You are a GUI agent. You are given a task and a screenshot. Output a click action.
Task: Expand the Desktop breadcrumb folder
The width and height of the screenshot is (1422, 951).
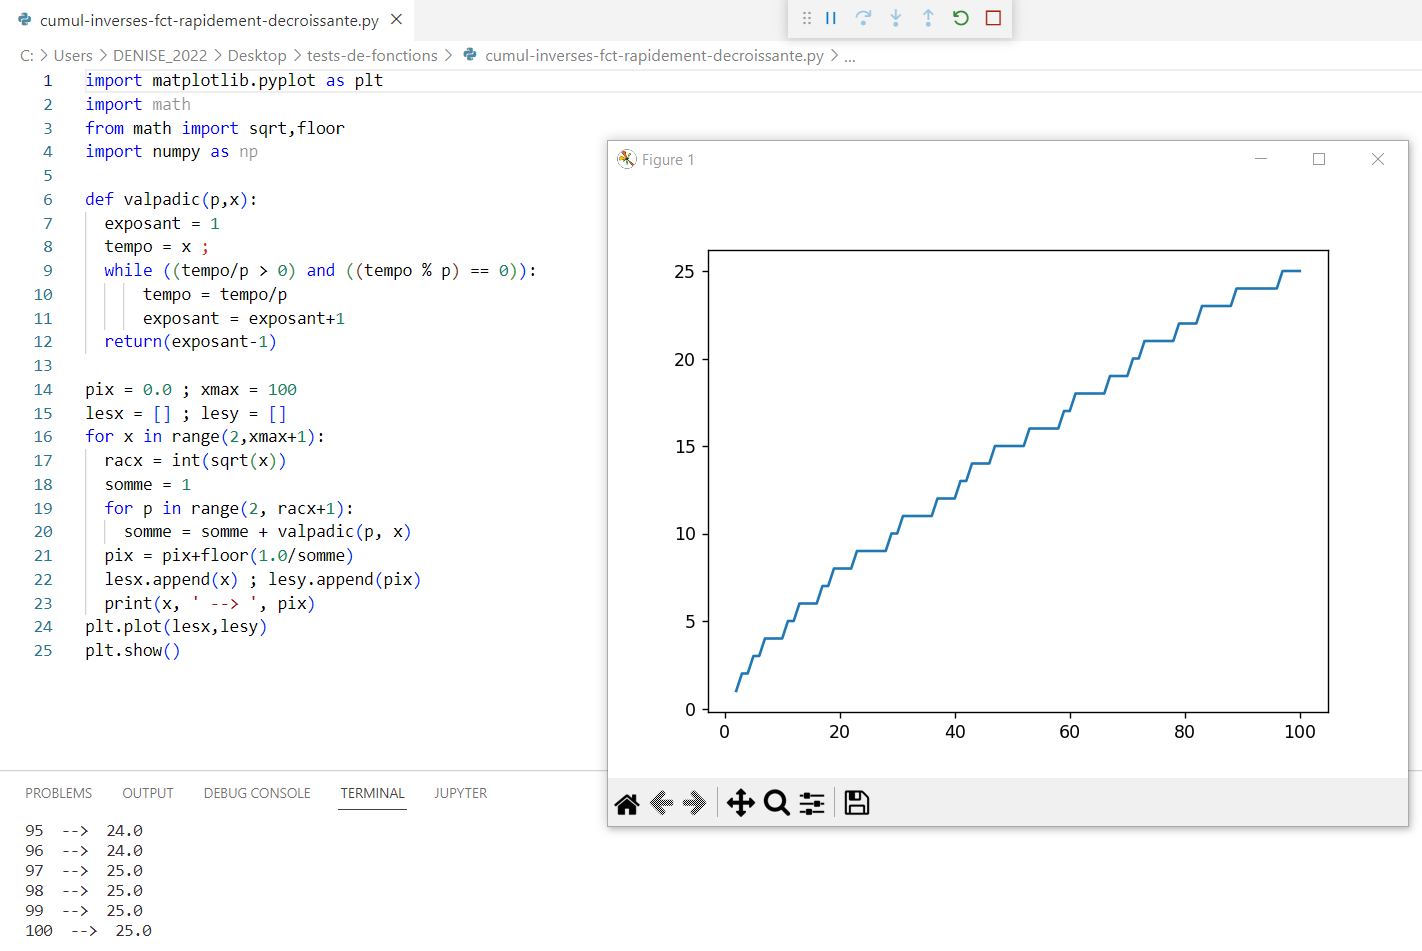(x=257, y=56)
